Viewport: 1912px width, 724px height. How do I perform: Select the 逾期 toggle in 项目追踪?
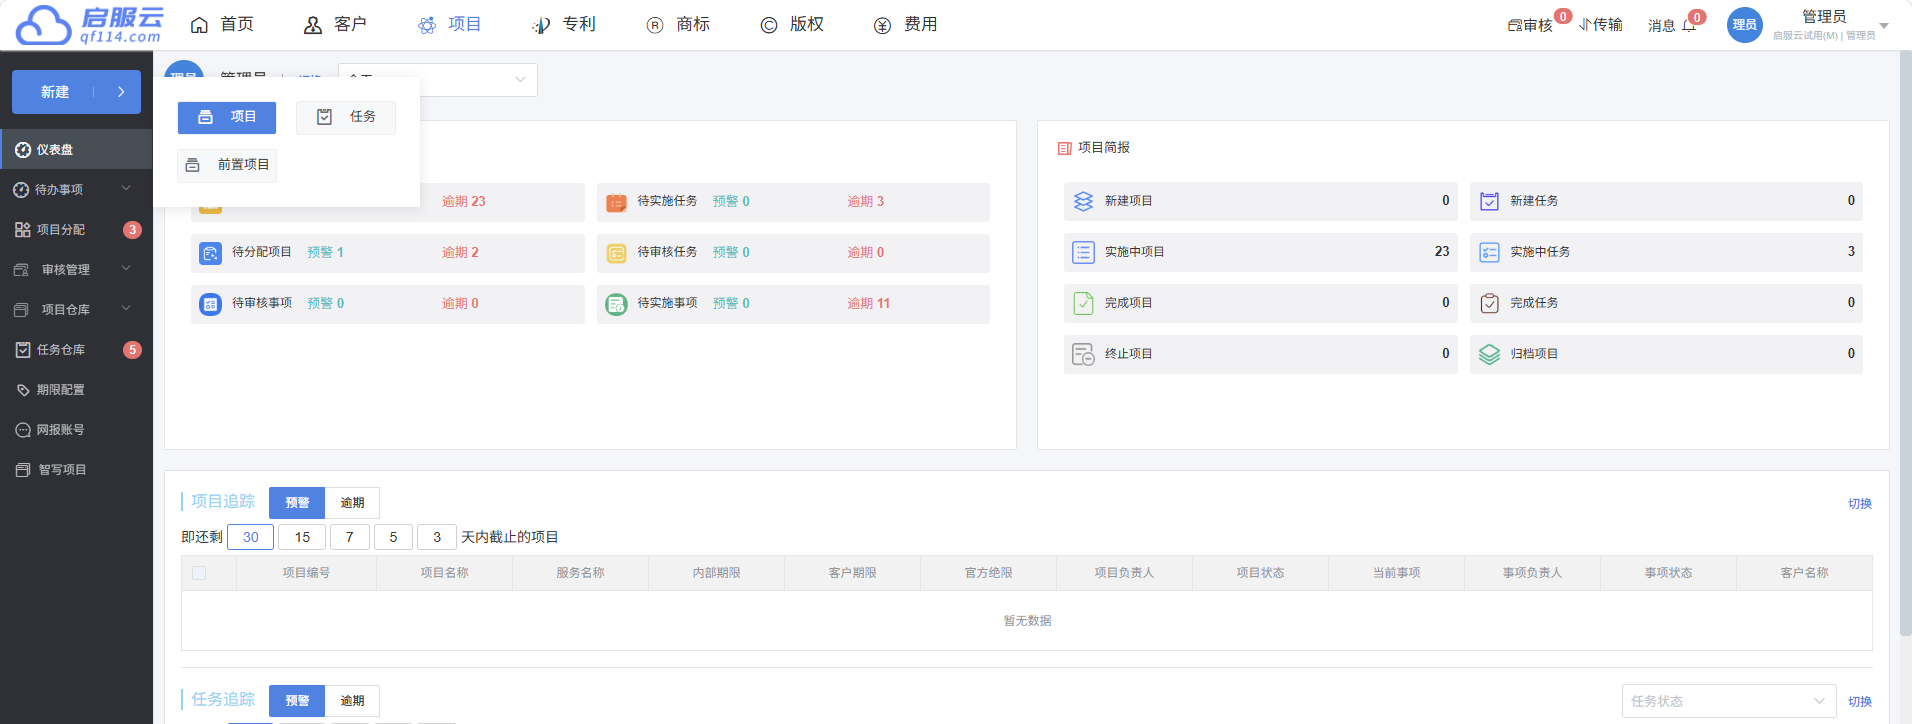pyautogui.click(x=352, y=503)
